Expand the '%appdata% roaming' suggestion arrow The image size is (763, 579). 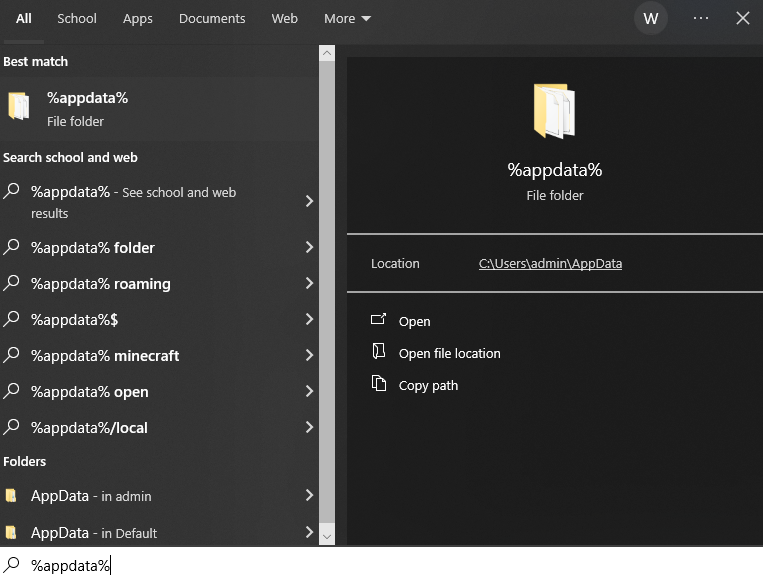[x=309, y=283]
